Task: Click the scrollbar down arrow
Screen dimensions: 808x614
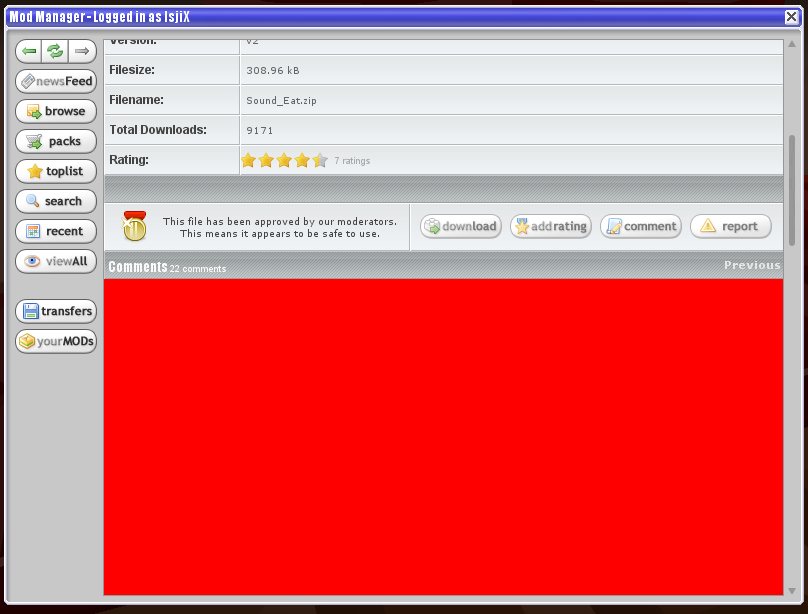Action: [x=792, y=591]
